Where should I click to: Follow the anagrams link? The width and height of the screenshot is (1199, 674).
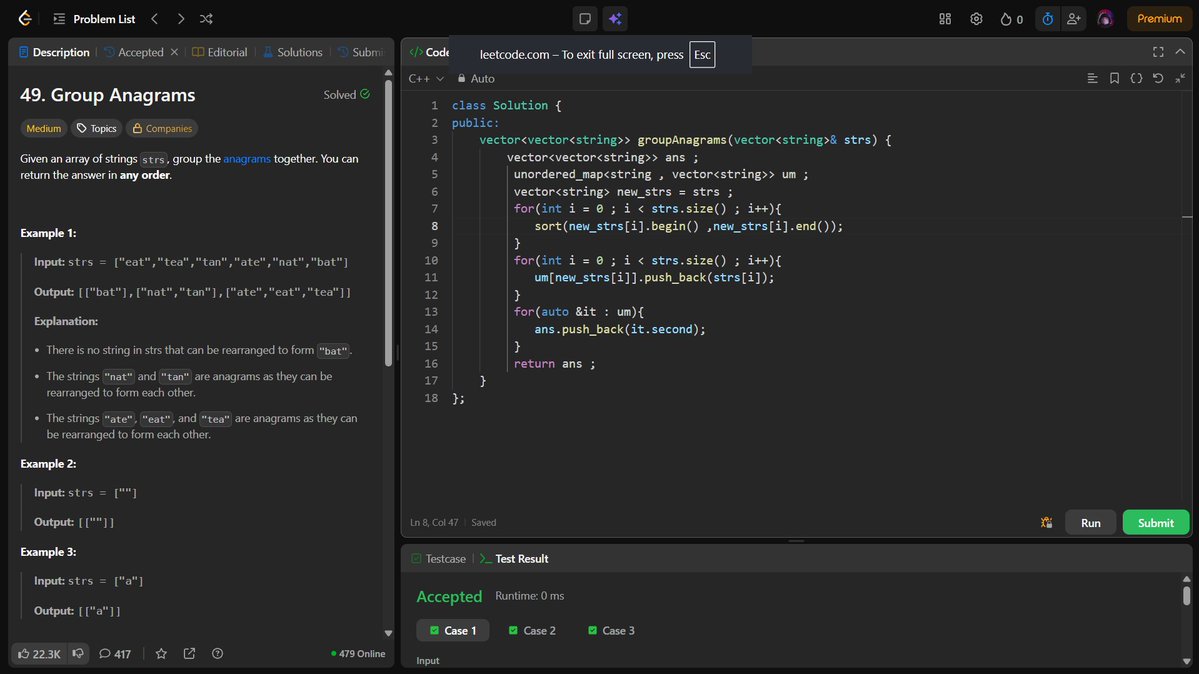(247, 158)
